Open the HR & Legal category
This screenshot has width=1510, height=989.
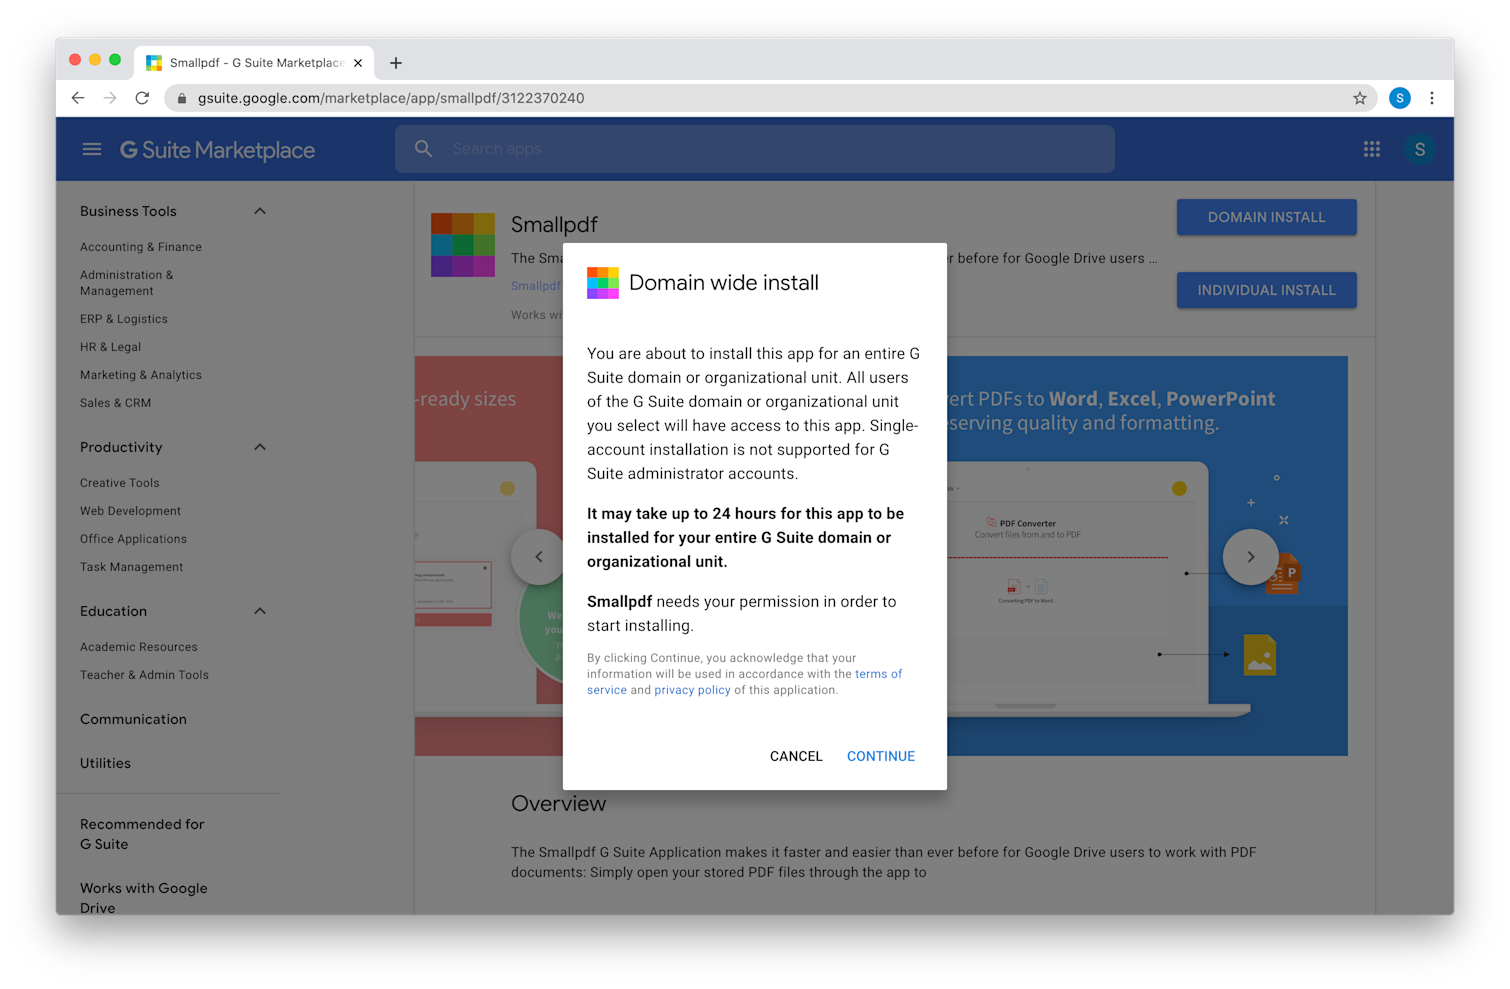pyautogui.click(x=111, y=347)
